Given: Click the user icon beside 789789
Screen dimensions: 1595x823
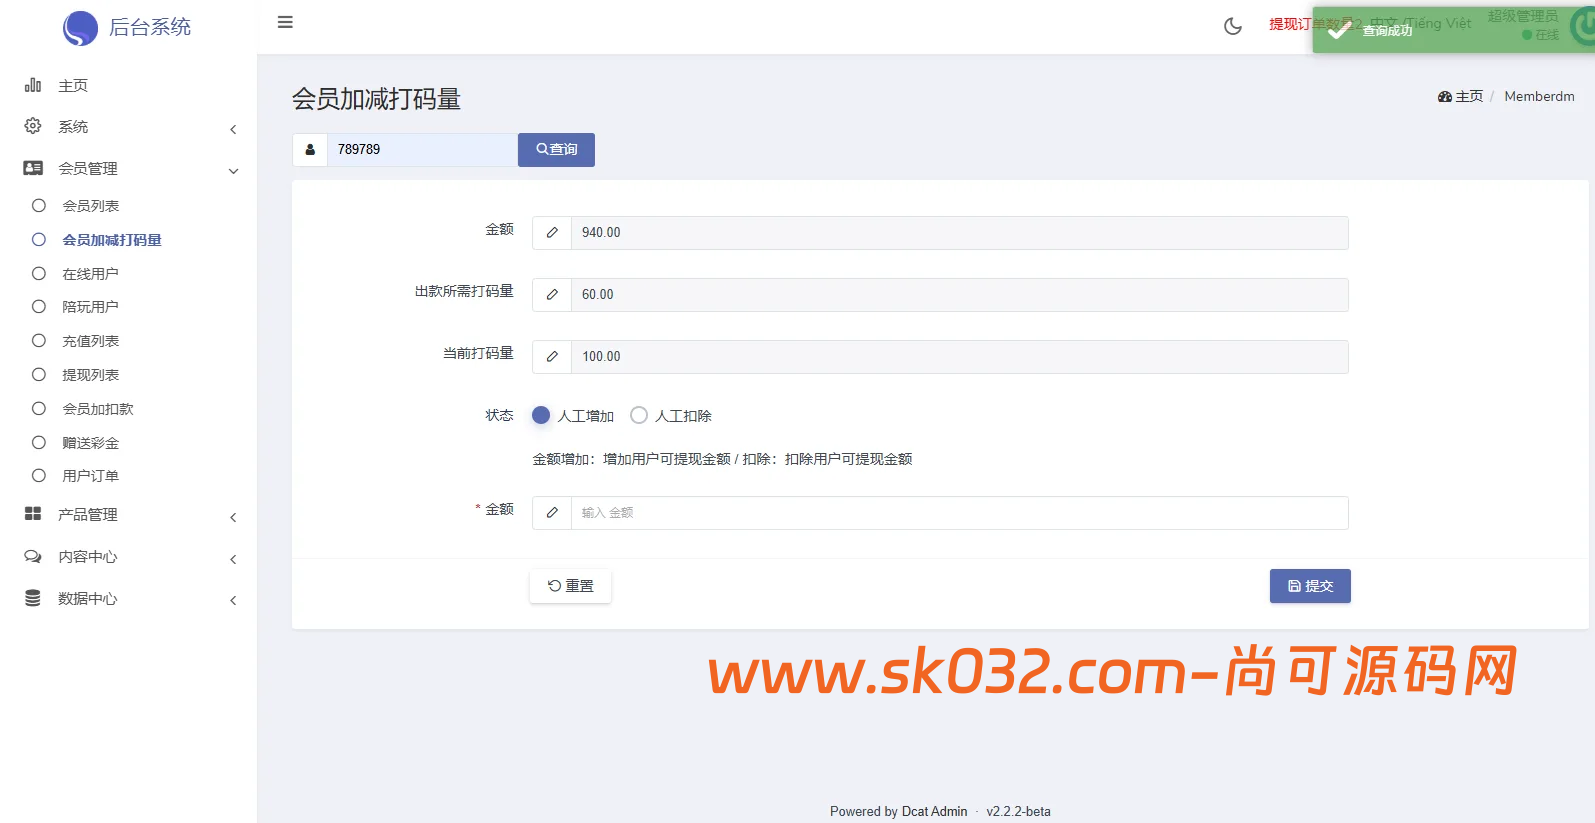Looking at the screenshot, I should click(310, 150).
